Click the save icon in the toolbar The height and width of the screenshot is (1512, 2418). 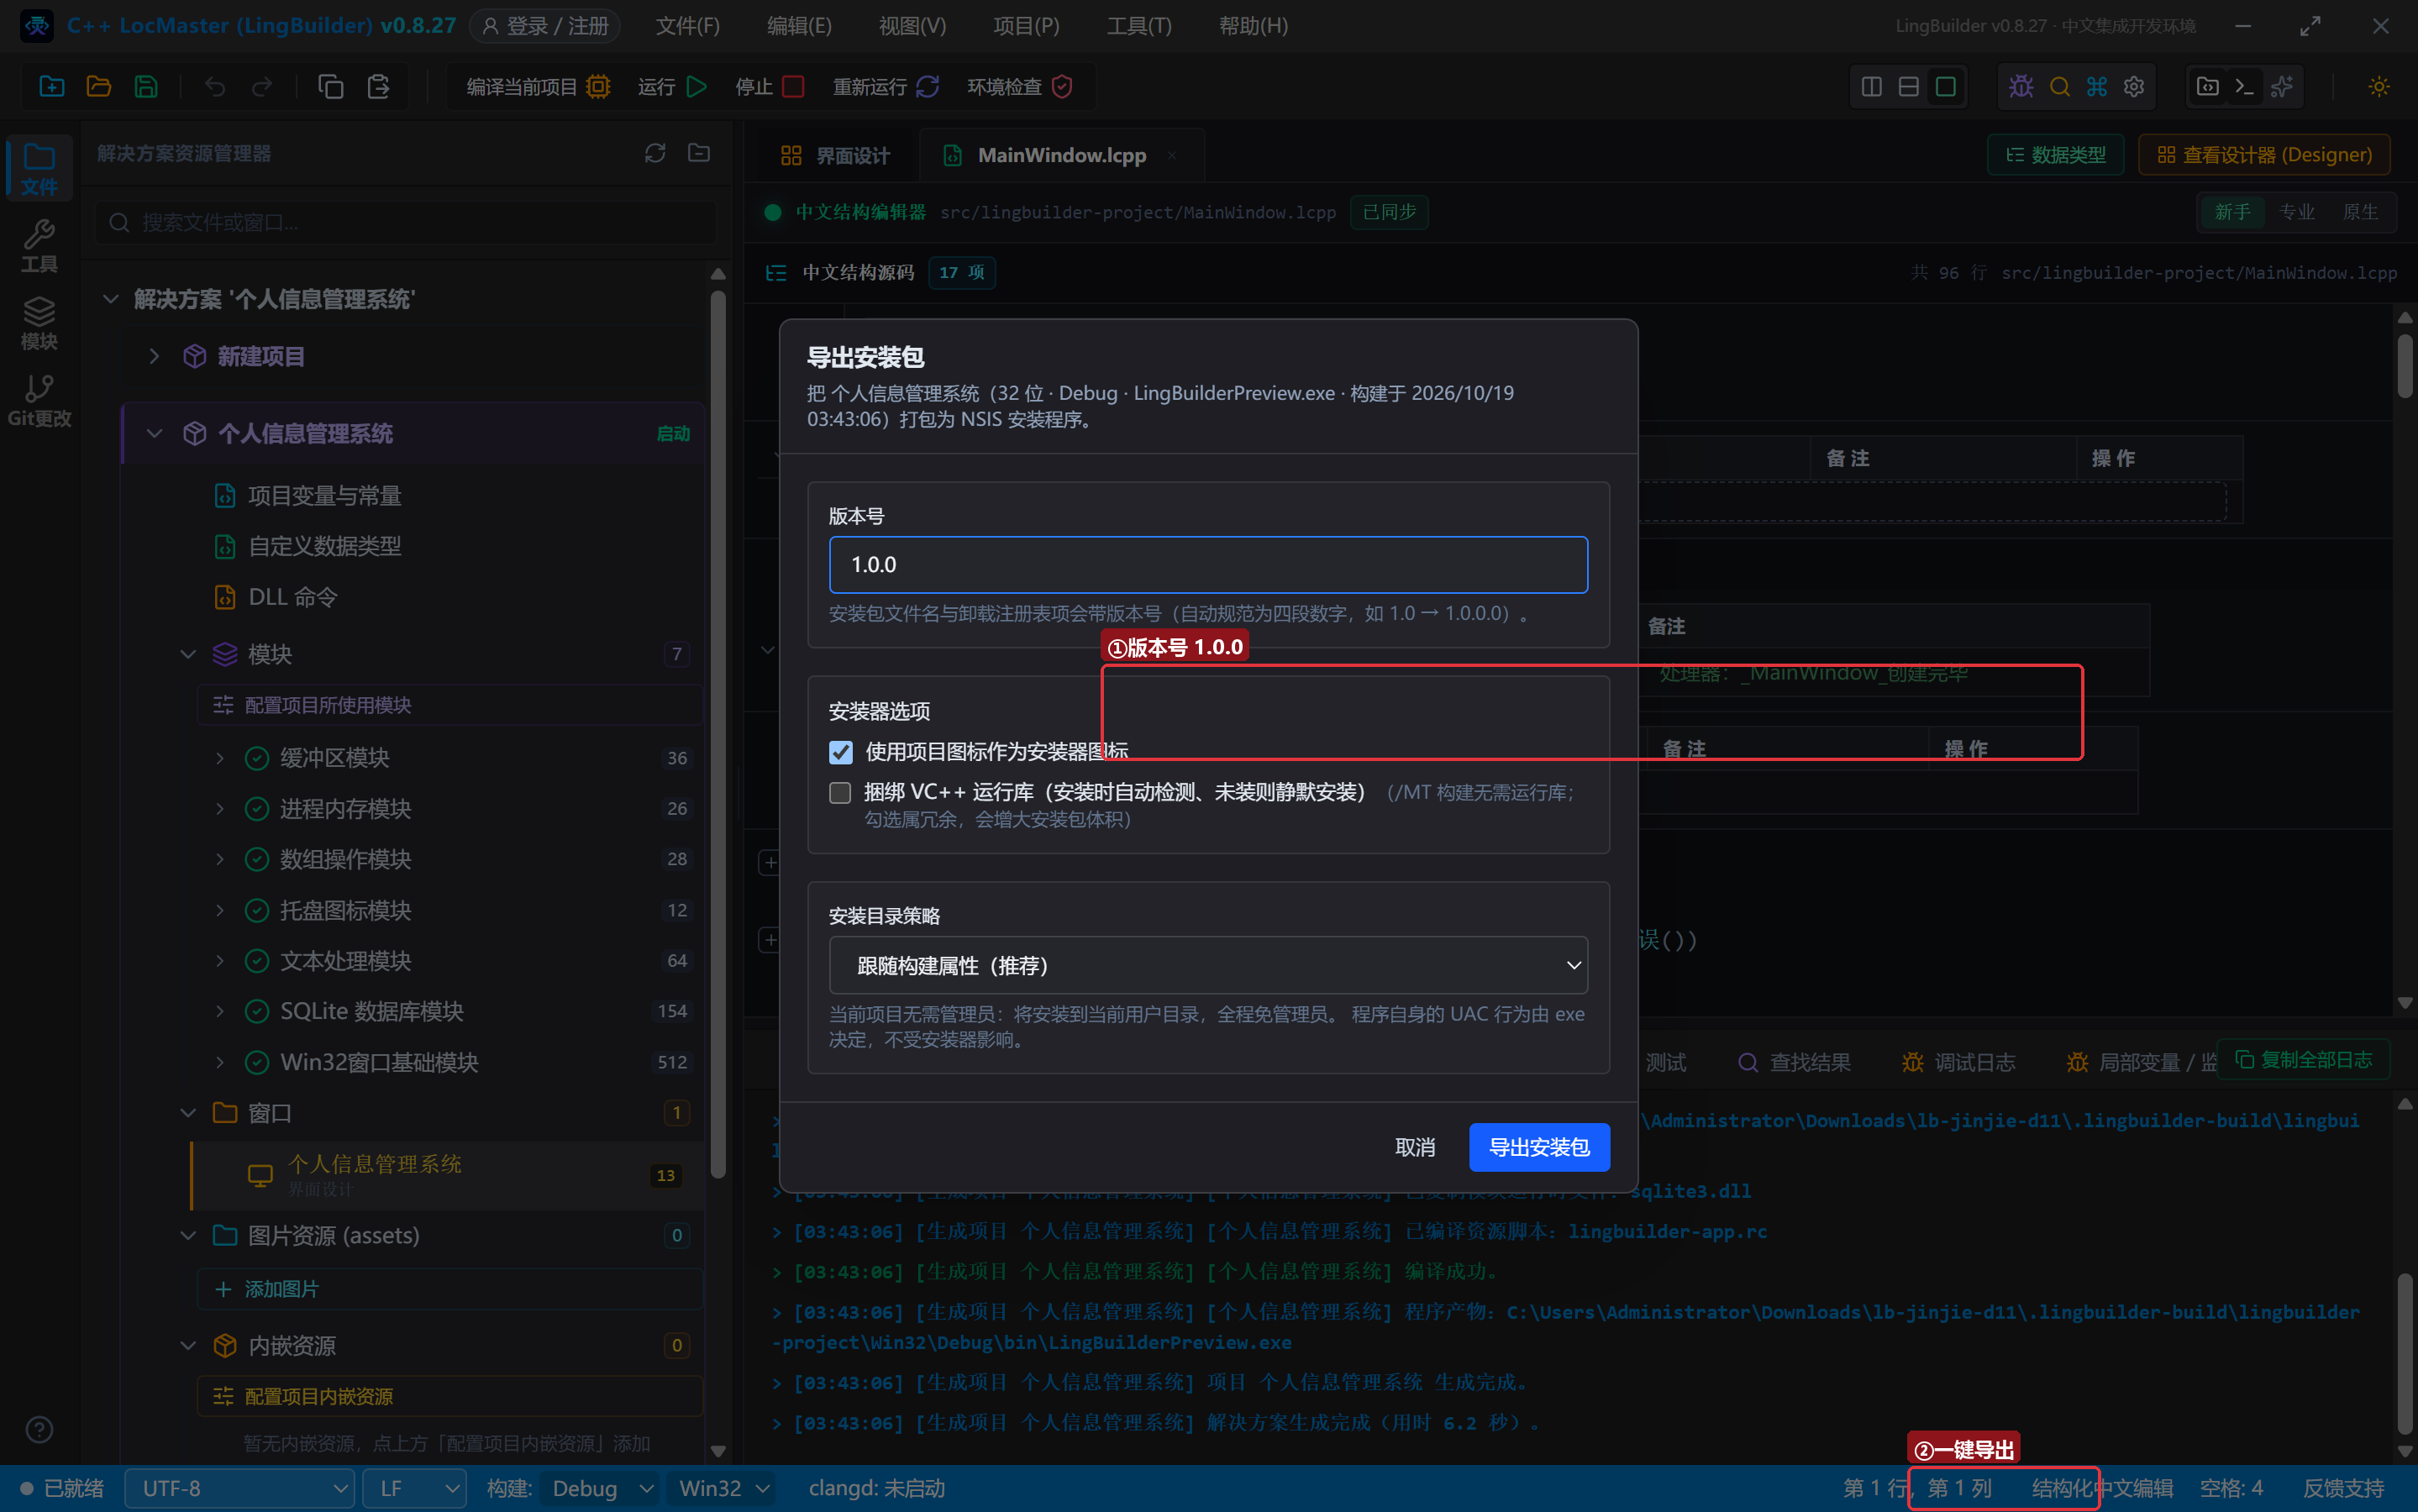(146, 87)
